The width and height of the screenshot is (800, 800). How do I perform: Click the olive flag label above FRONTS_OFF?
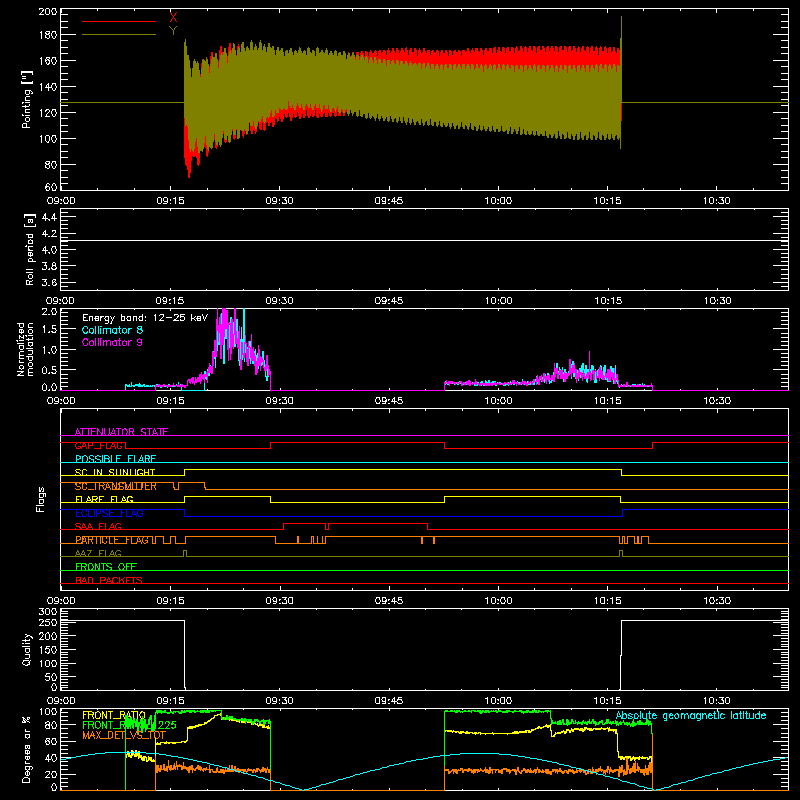(x=98, y=554)
